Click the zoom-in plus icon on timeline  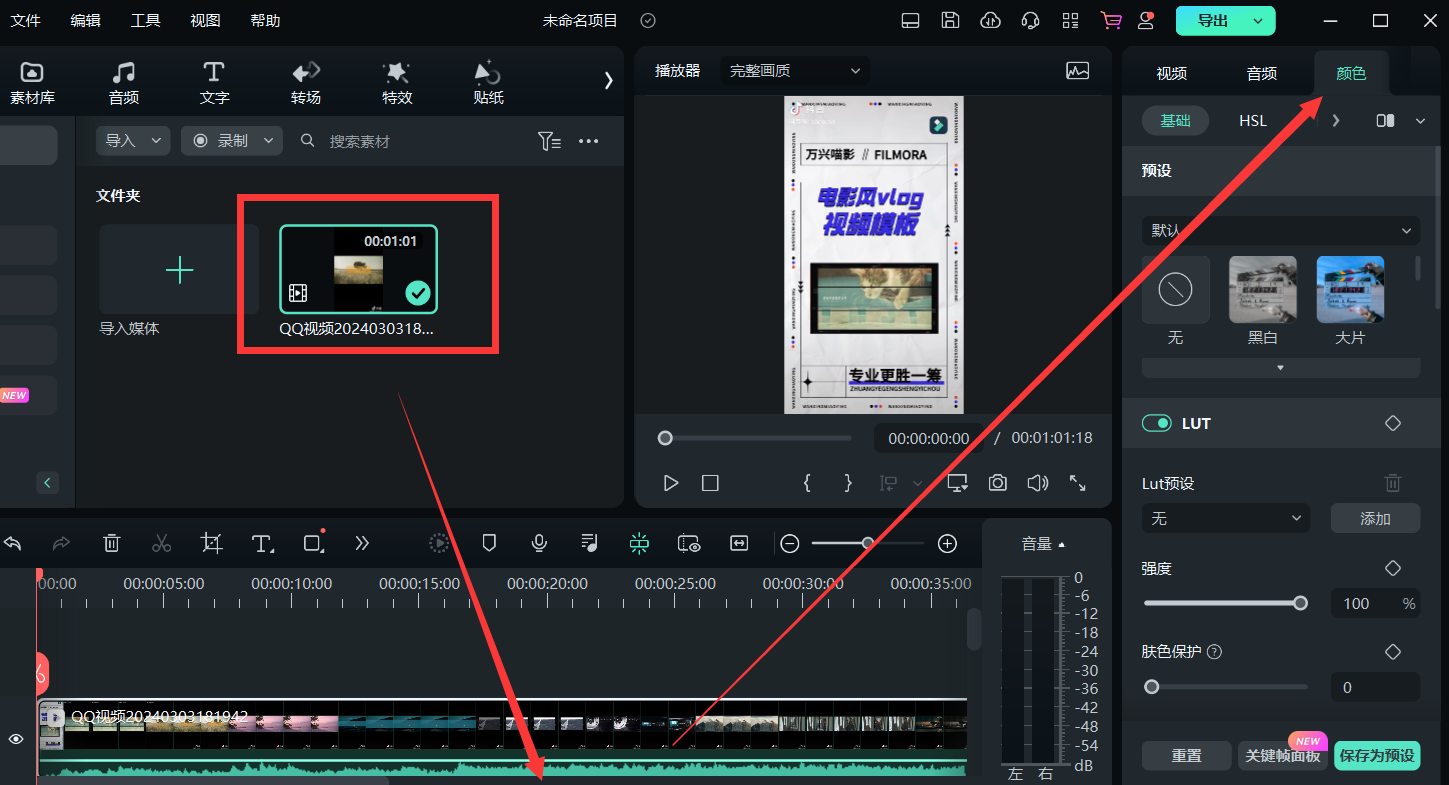[947, 544]
